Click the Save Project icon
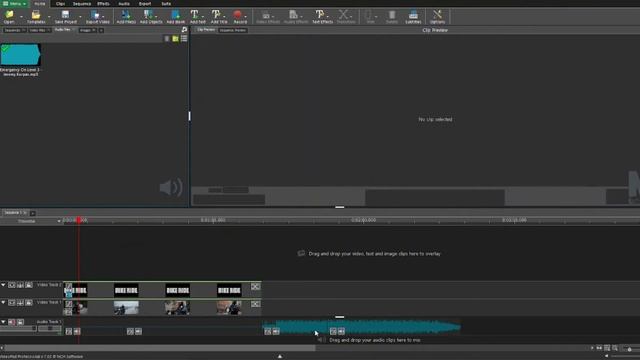The image size is (640, 360). point(65,15)
